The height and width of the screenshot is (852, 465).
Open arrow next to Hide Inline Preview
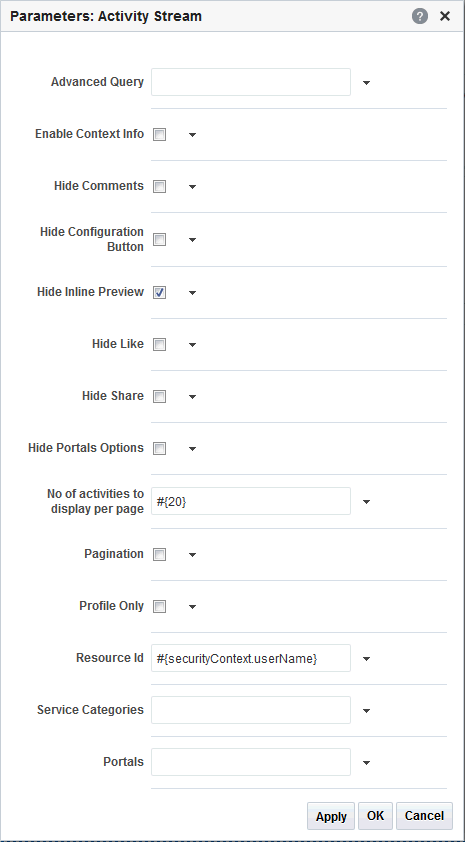(192, 293)
